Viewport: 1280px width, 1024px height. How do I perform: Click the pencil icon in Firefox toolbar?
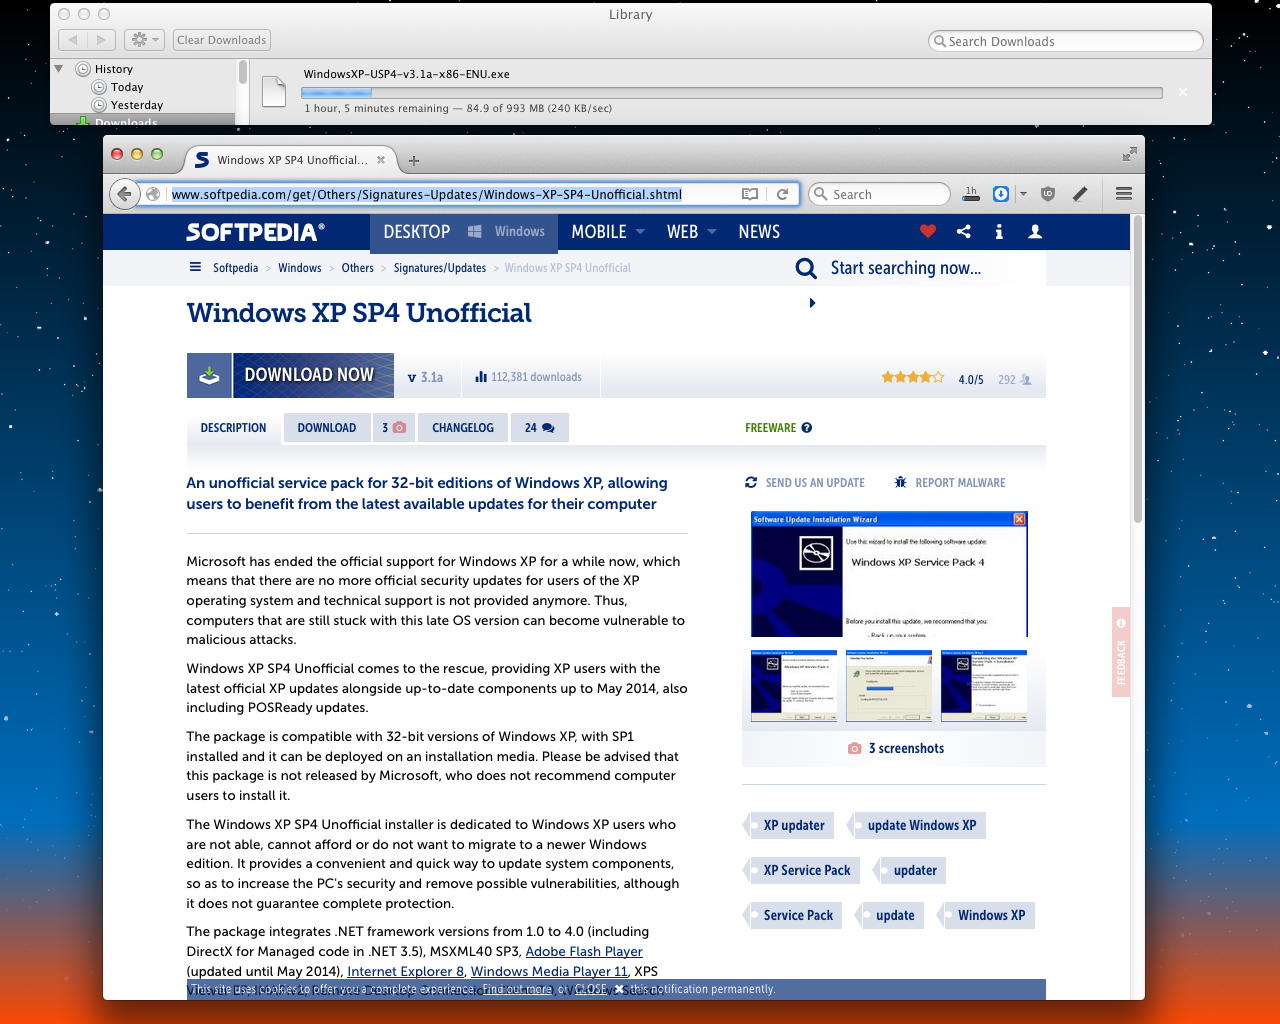pos(1080,194)
